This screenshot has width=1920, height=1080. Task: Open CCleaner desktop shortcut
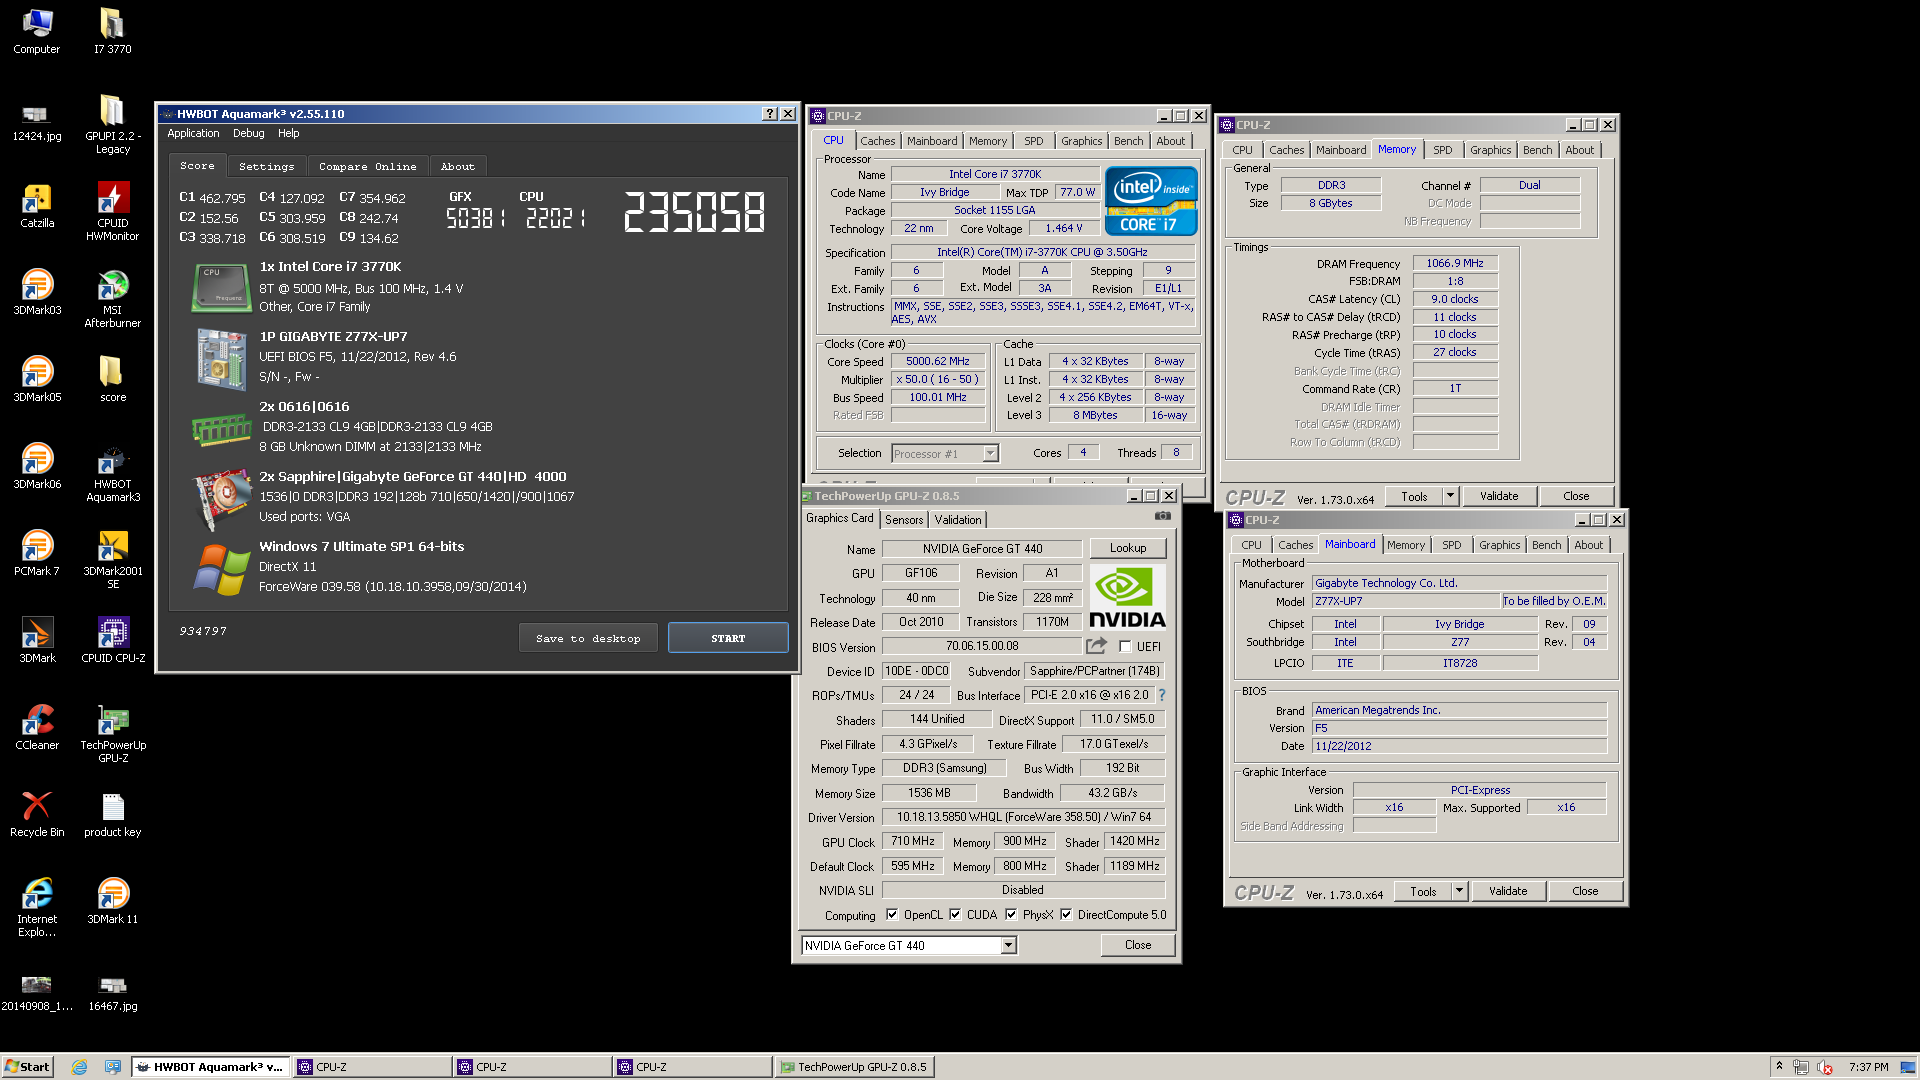37,727
